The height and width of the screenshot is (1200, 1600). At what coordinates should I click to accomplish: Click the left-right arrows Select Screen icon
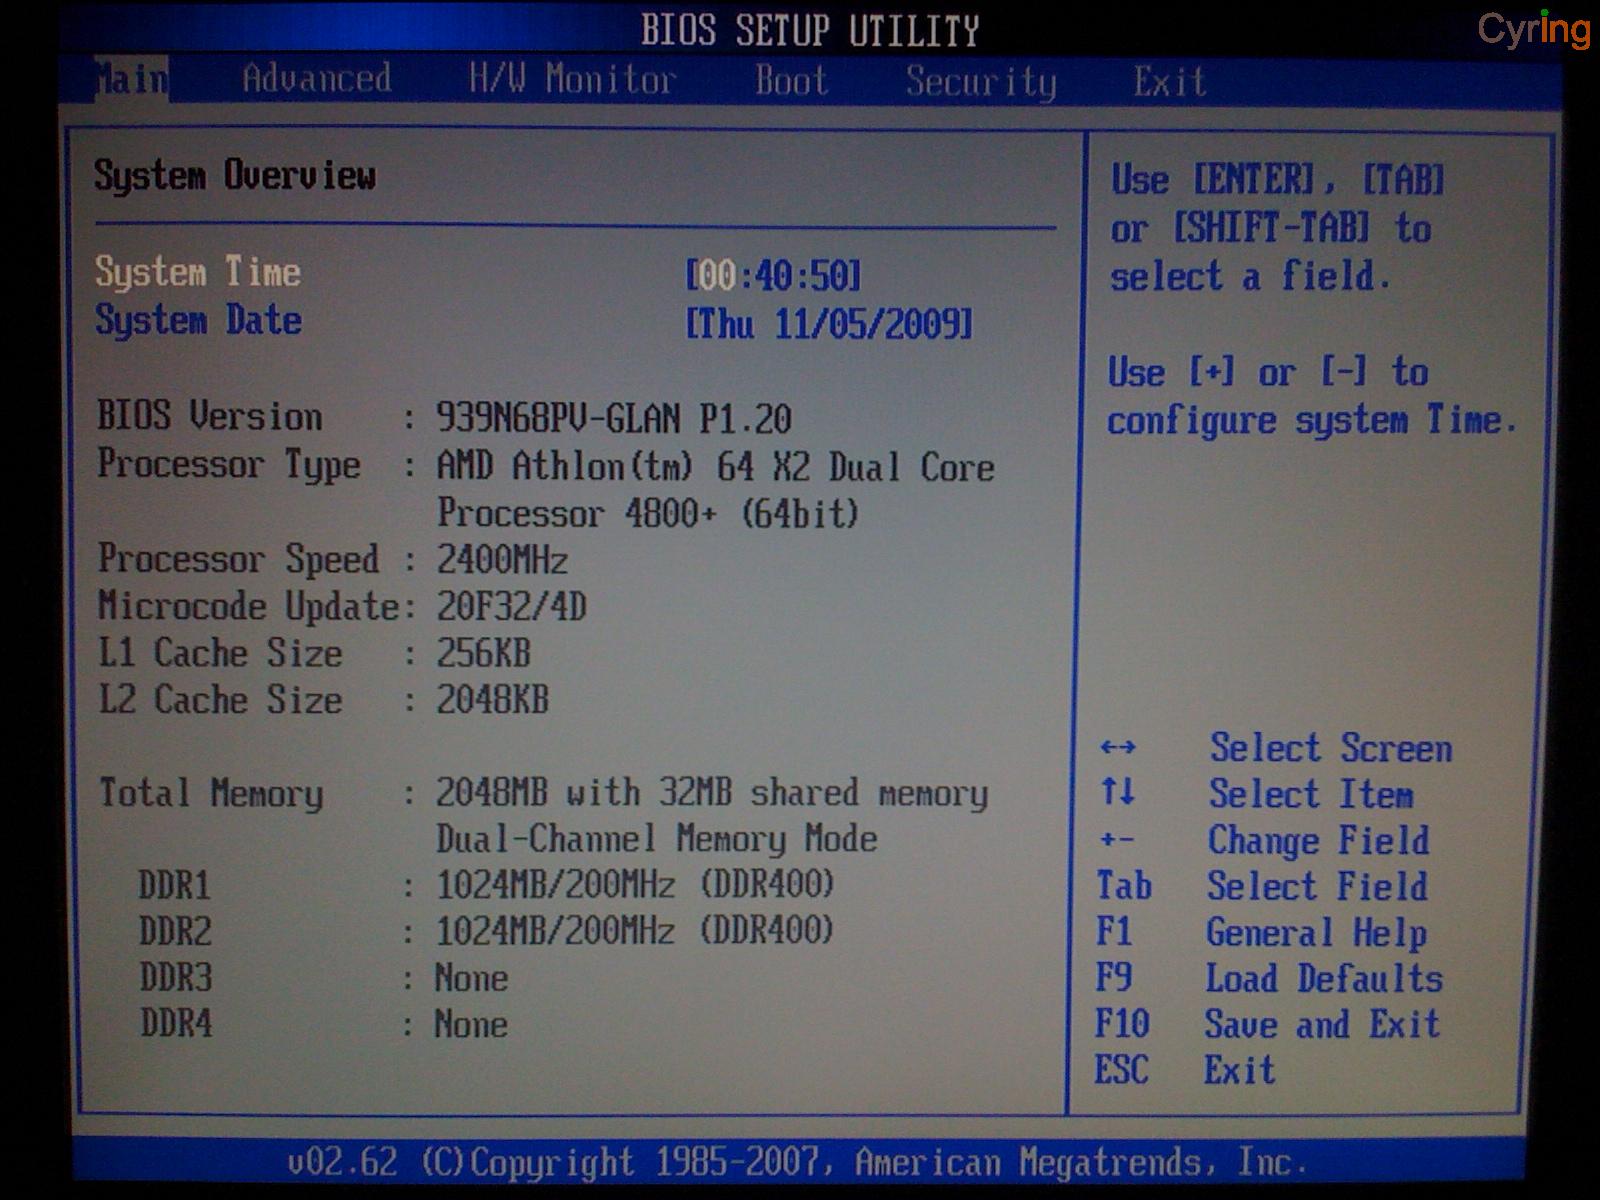(1118, 747)
